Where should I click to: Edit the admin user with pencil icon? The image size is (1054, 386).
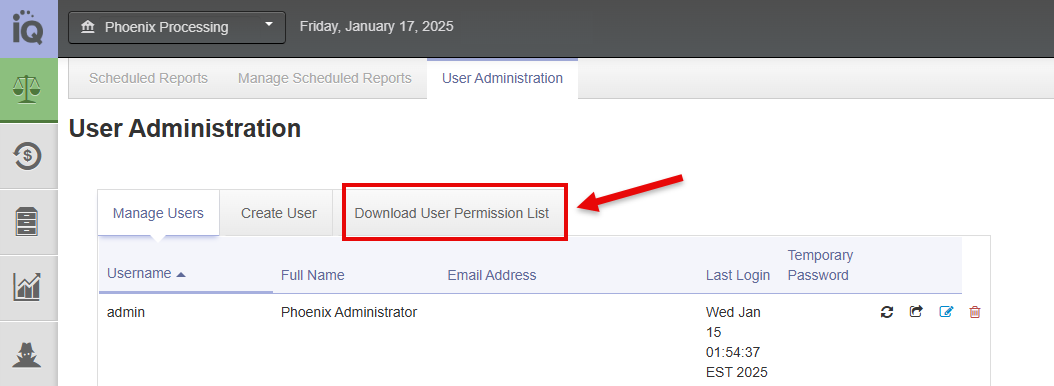tap(946, 312)
